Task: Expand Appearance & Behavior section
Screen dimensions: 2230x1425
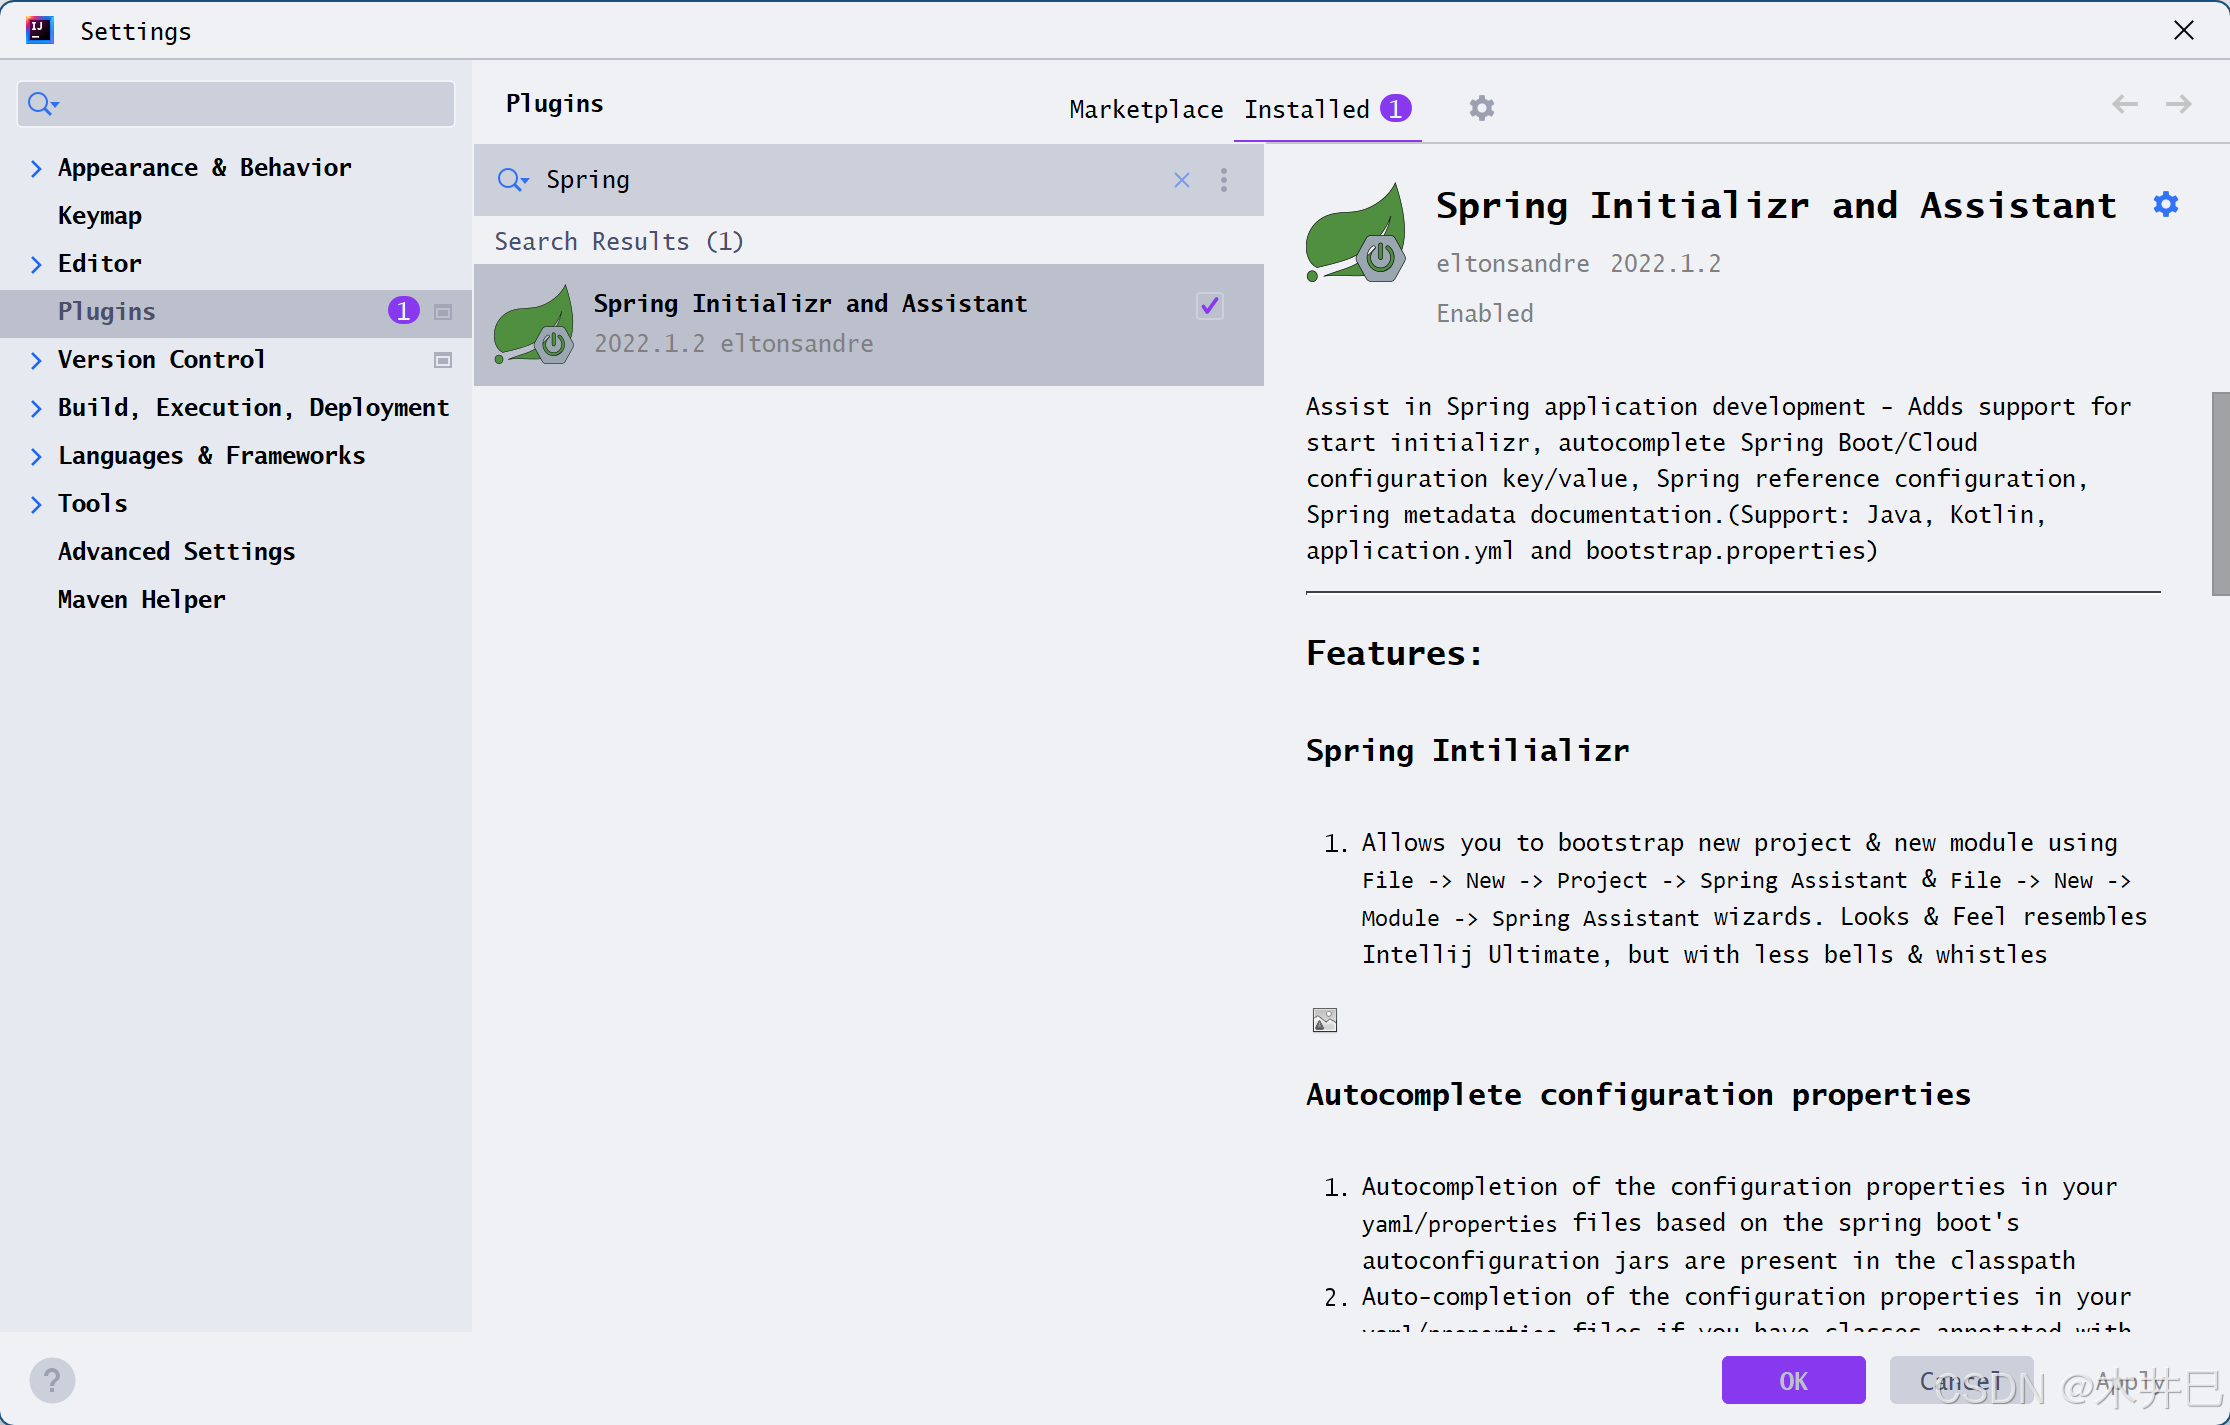Action: click(36, 168)
